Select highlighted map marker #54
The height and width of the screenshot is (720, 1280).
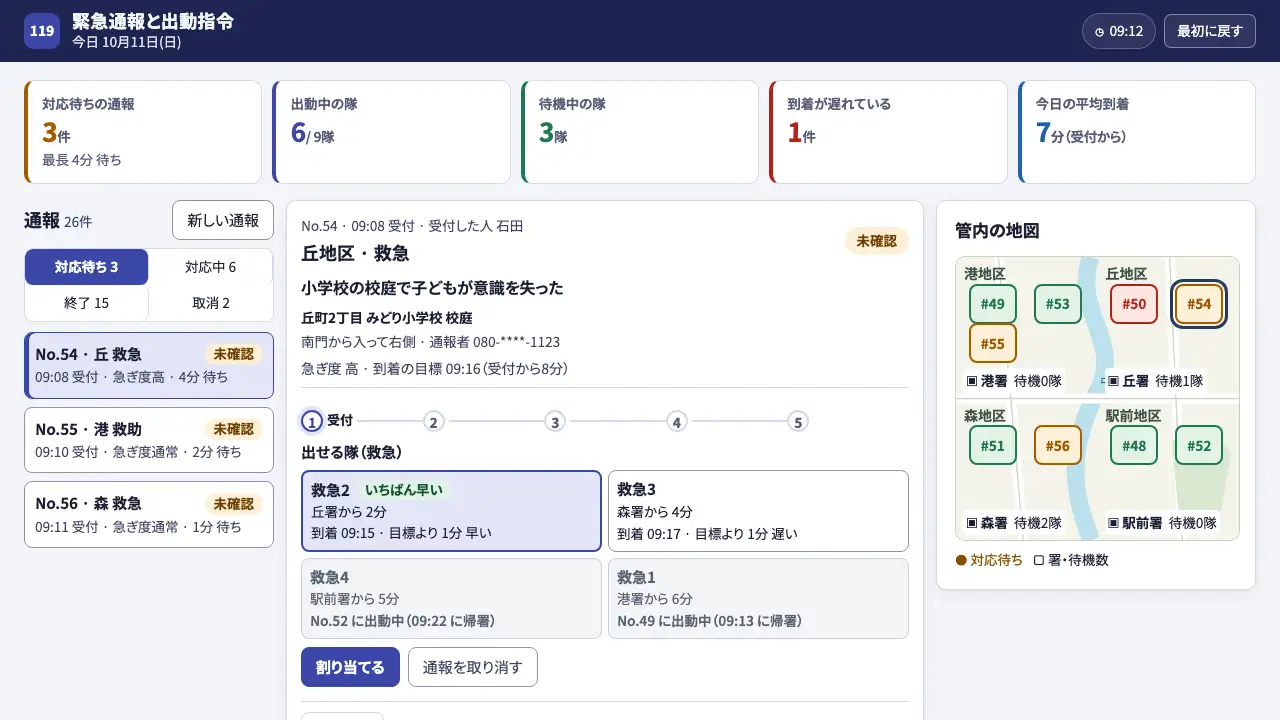tap(1199, 304)
